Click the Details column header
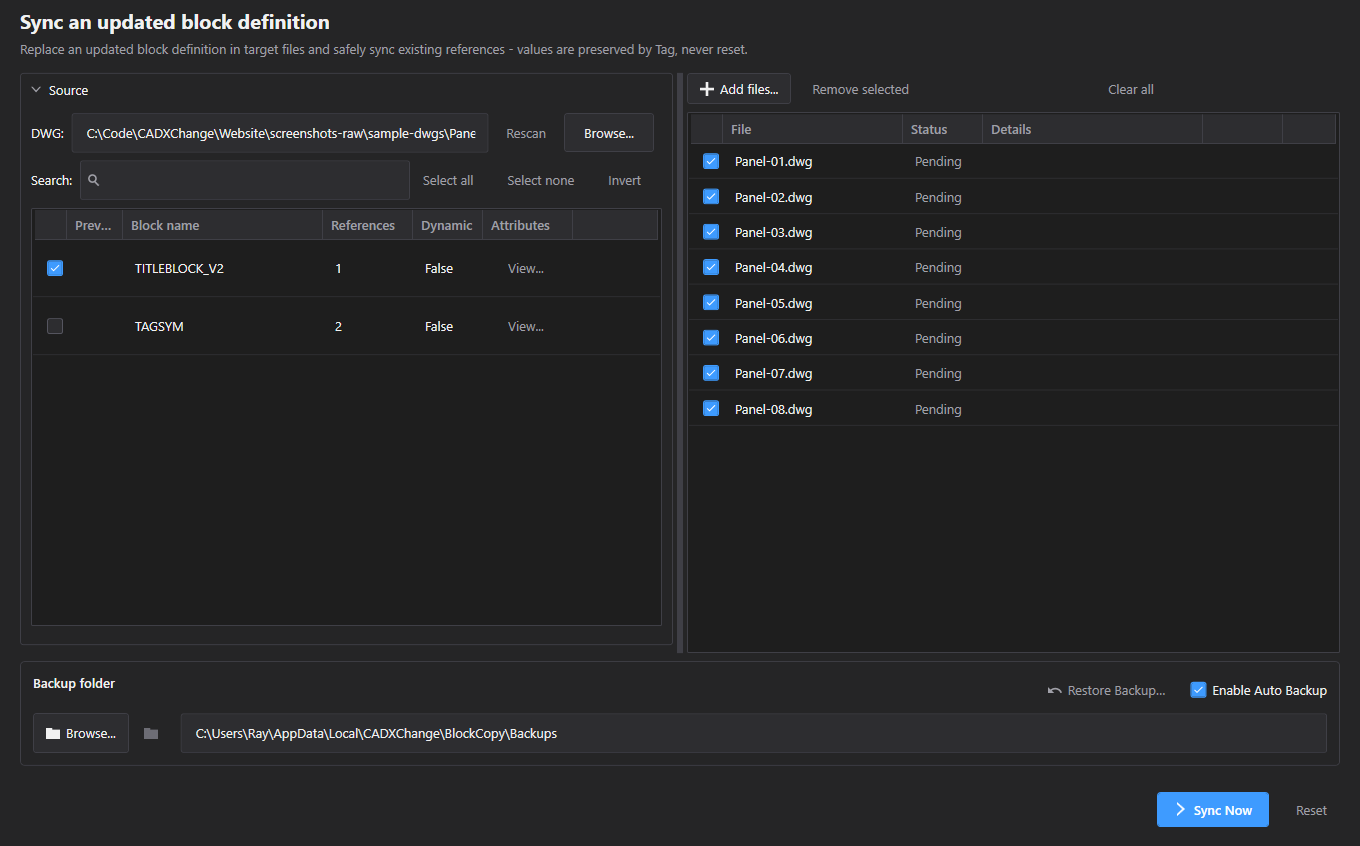Screen dimensions: 1360x846 coord(1092,129)
